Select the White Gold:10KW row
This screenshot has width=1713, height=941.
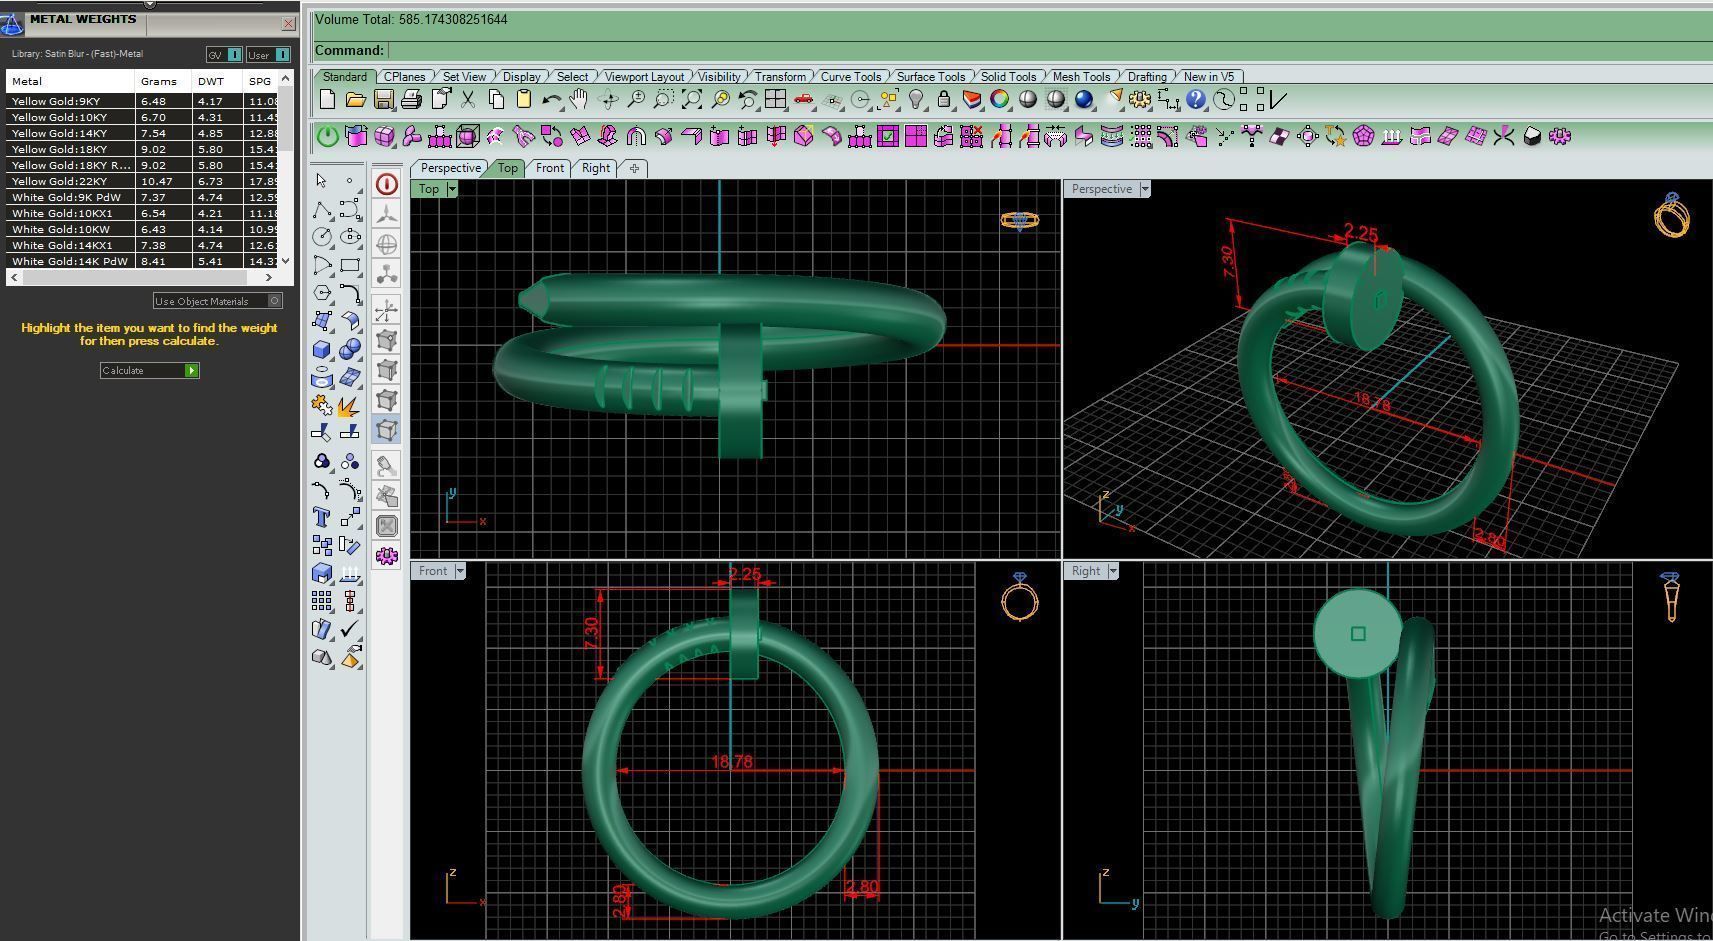[142, 229]
